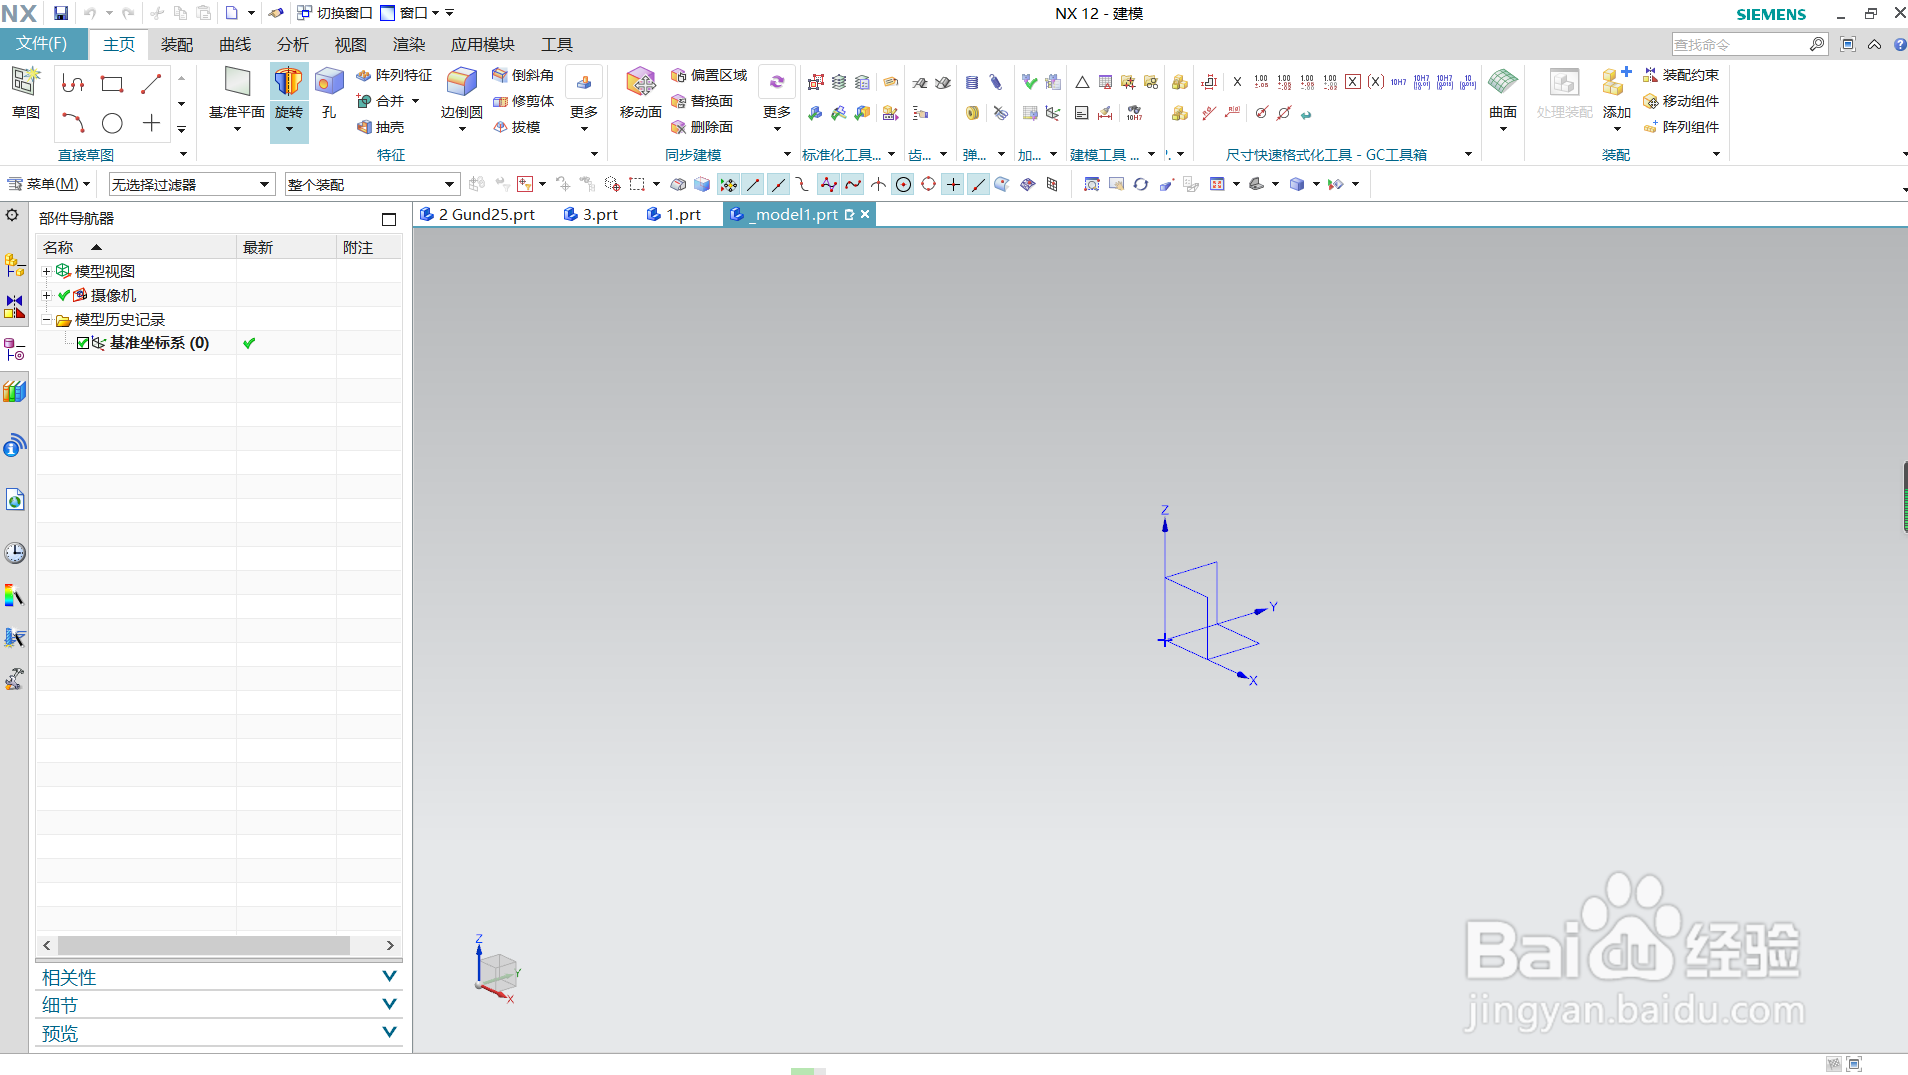Expand the Model Views (模型视图) node
Viewport: 1908px width, 1075px height.
pyautogui.click(x=46, y=271)
